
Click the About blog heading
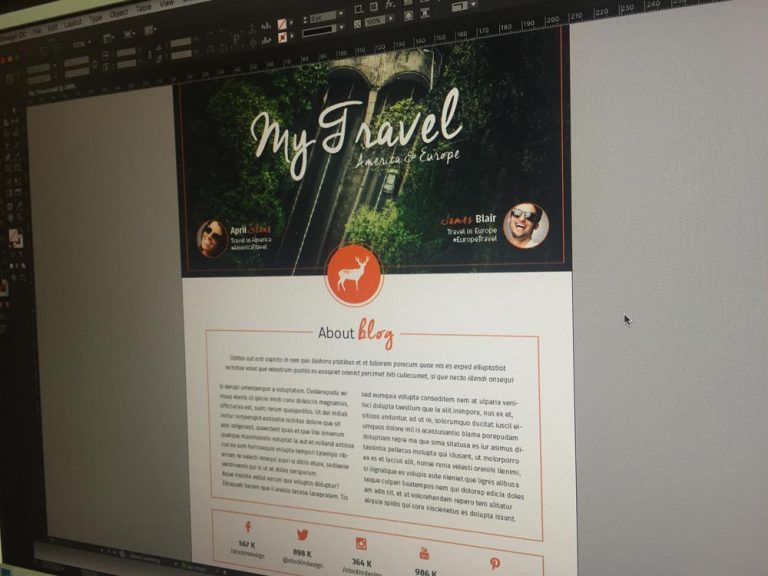356,334
